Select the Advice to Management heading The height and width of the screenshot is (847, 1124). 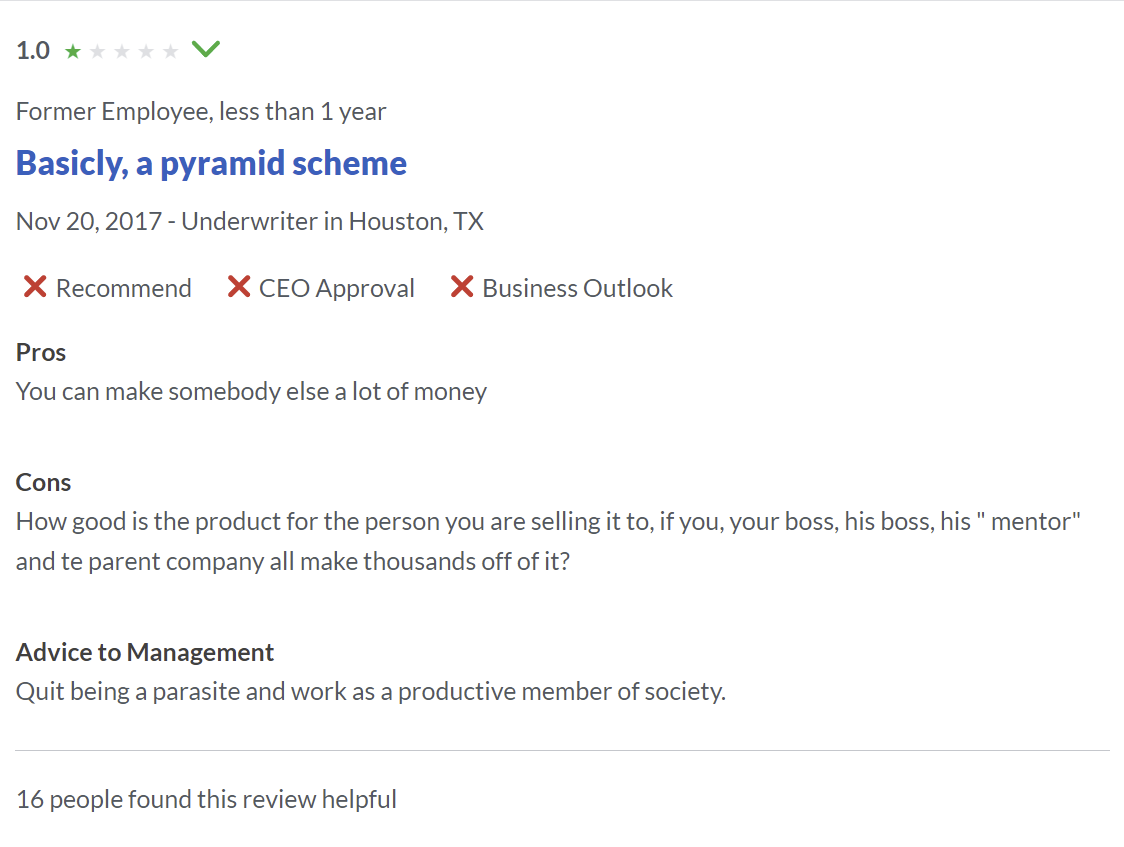145,652
